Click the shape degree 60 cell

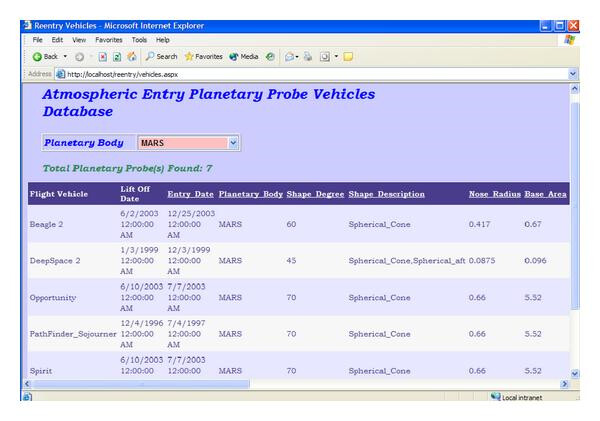click(x=291, y=224)
